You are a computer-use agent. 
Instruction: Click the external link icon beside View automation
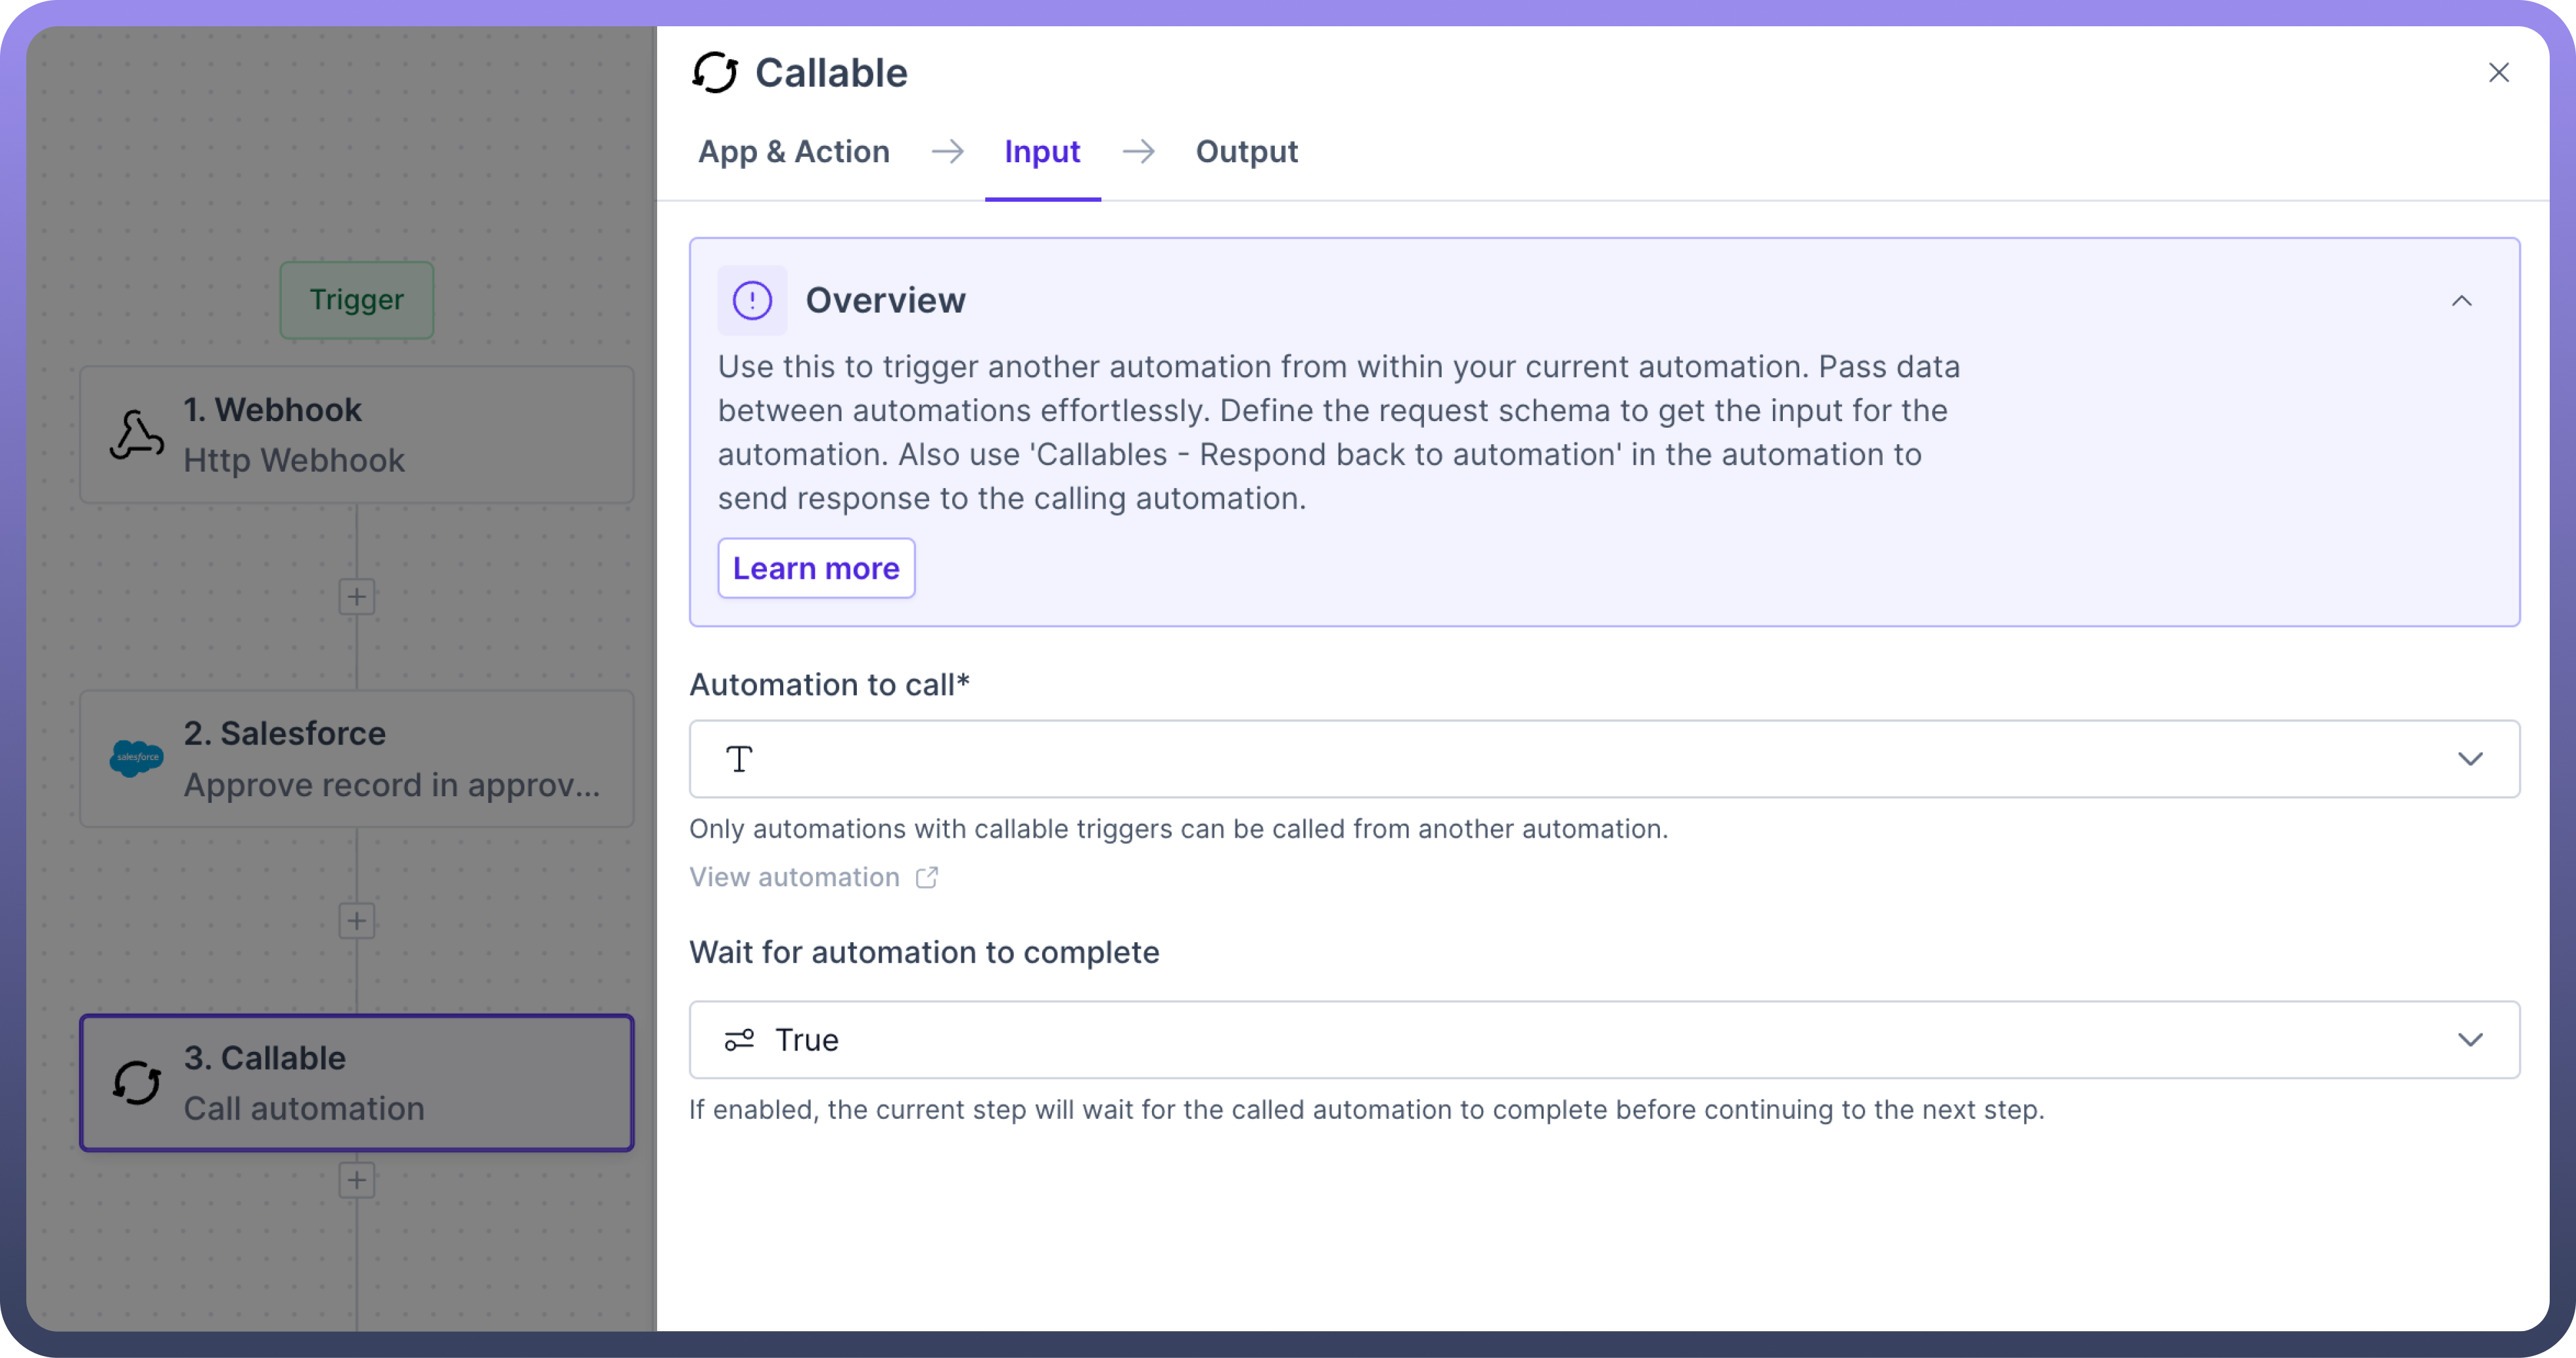point(927,877)
